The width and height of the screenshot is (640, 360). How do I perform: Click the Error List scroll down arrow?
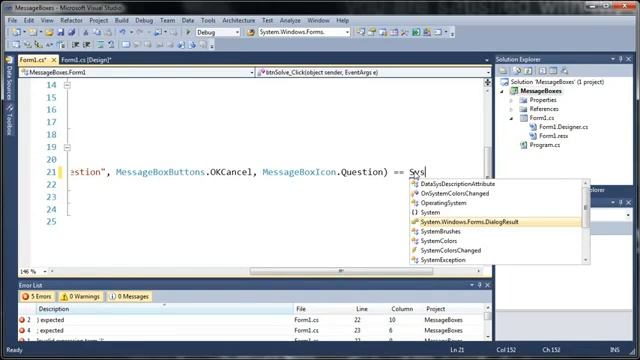coord(488,337)
